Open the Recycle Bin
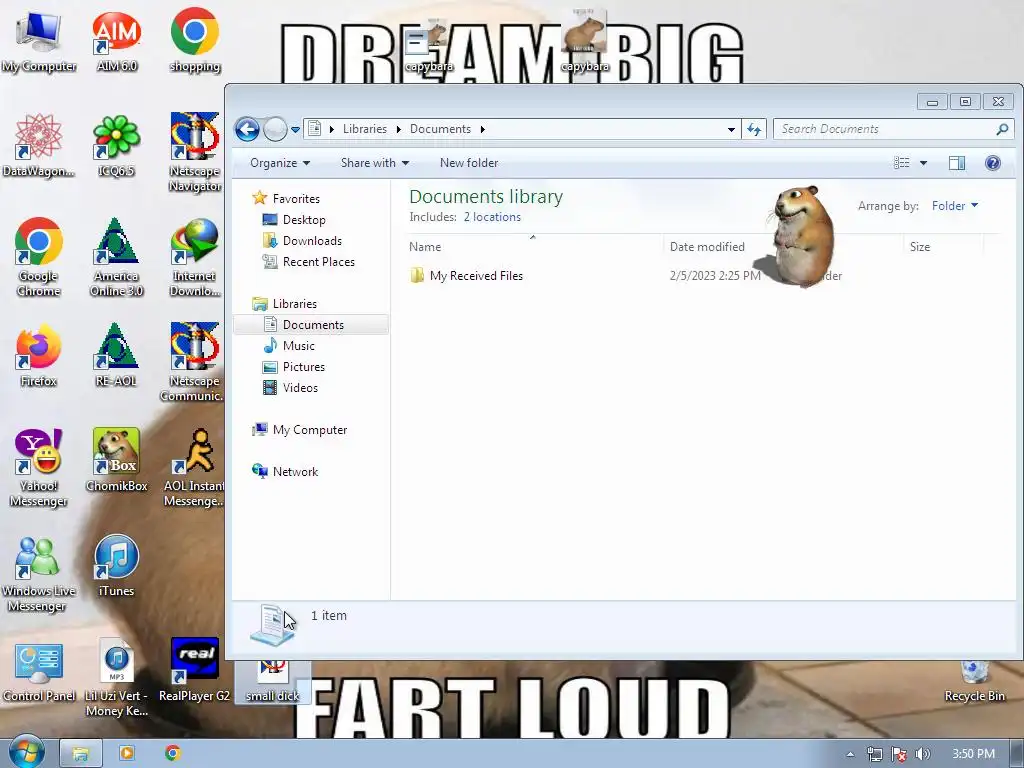This screenshot has height=768, width=1024. coord(974,679)
